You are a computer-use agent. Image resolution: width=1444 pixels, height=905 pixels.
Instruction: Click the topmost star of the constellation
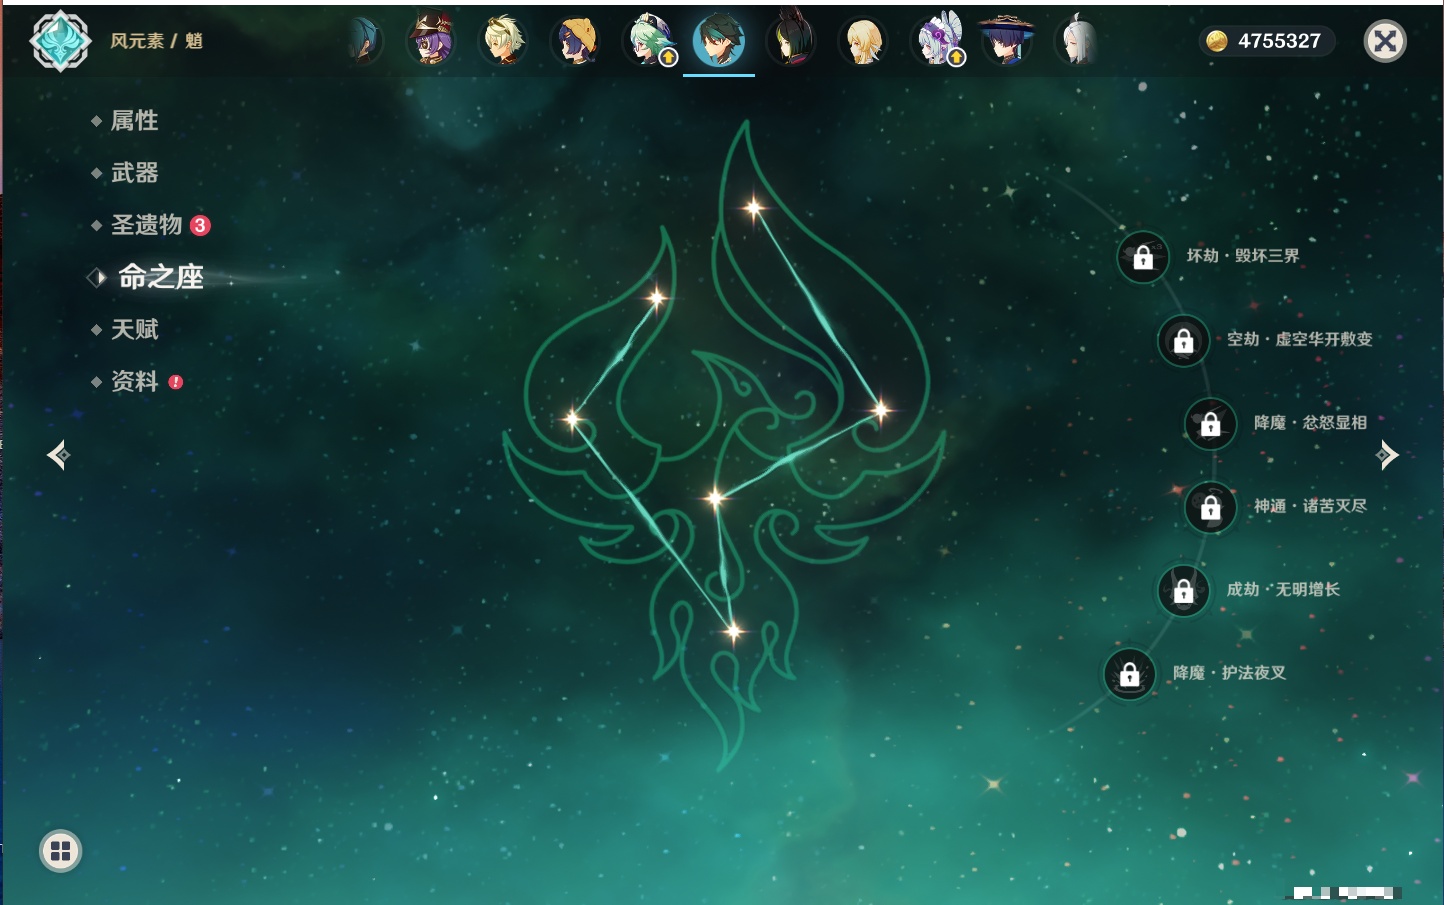(x=754, y=208)
